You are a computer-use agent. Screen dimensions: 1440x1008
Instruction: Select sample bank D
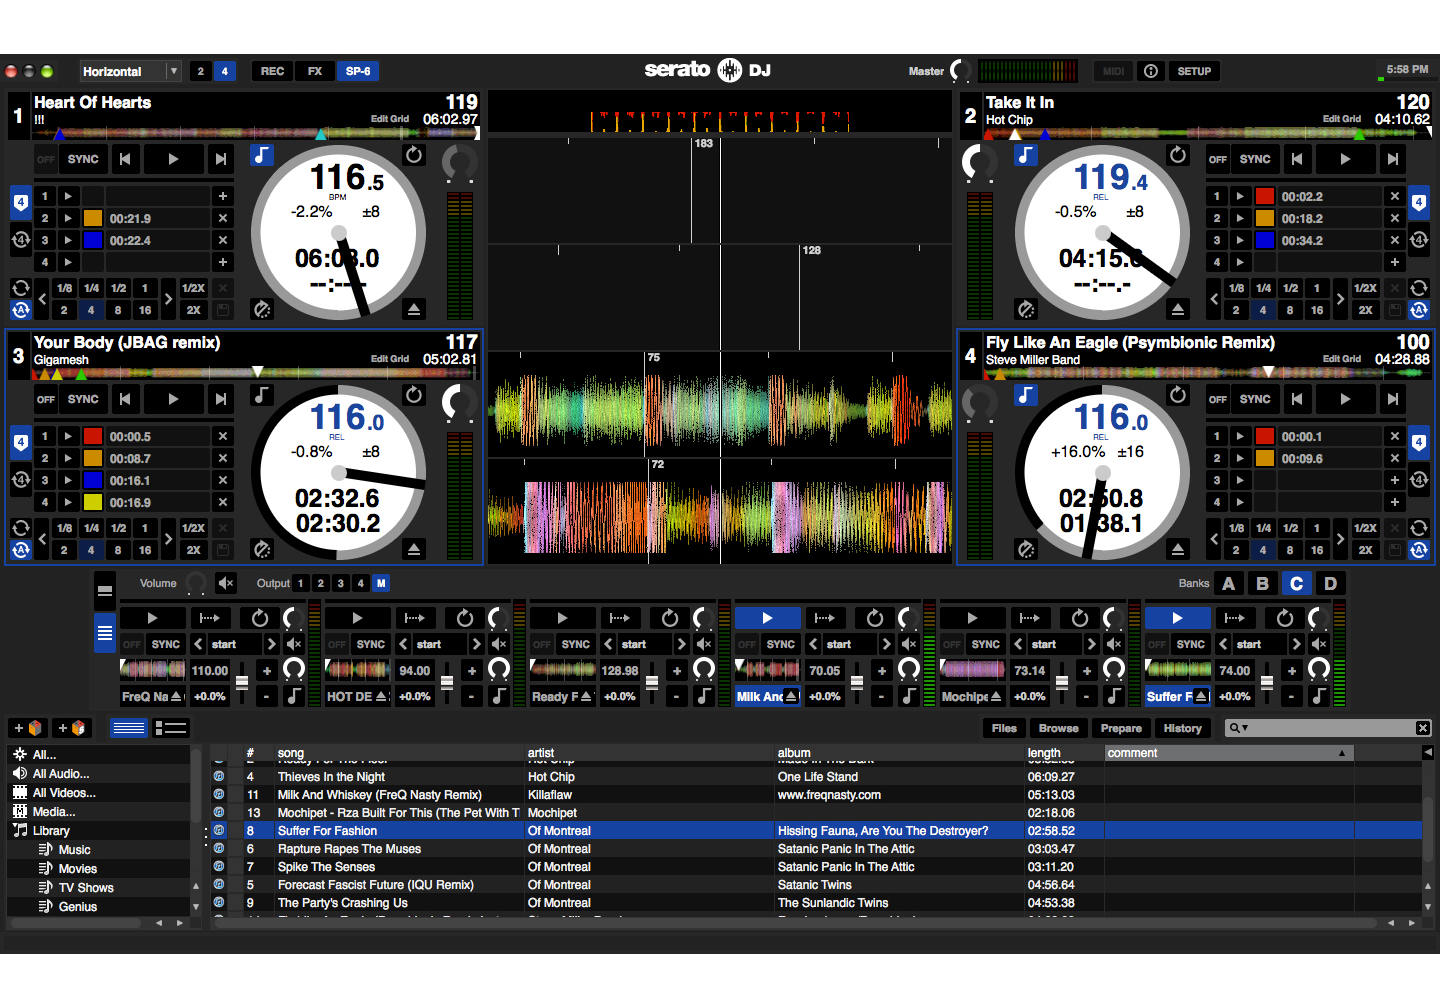pos(1330,583)
